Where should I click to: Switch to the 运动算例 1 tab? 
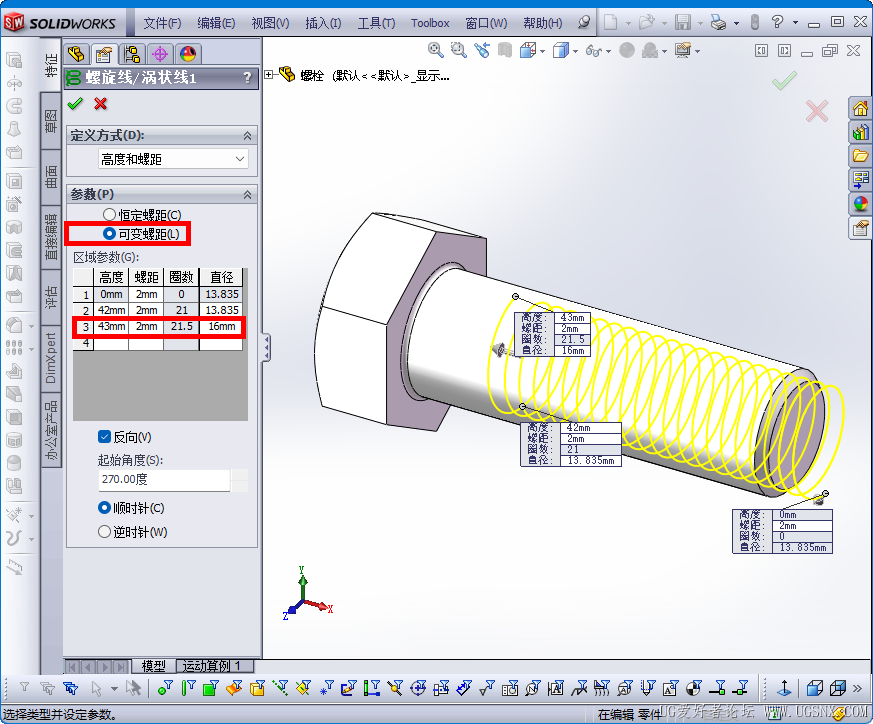(212, 666)
